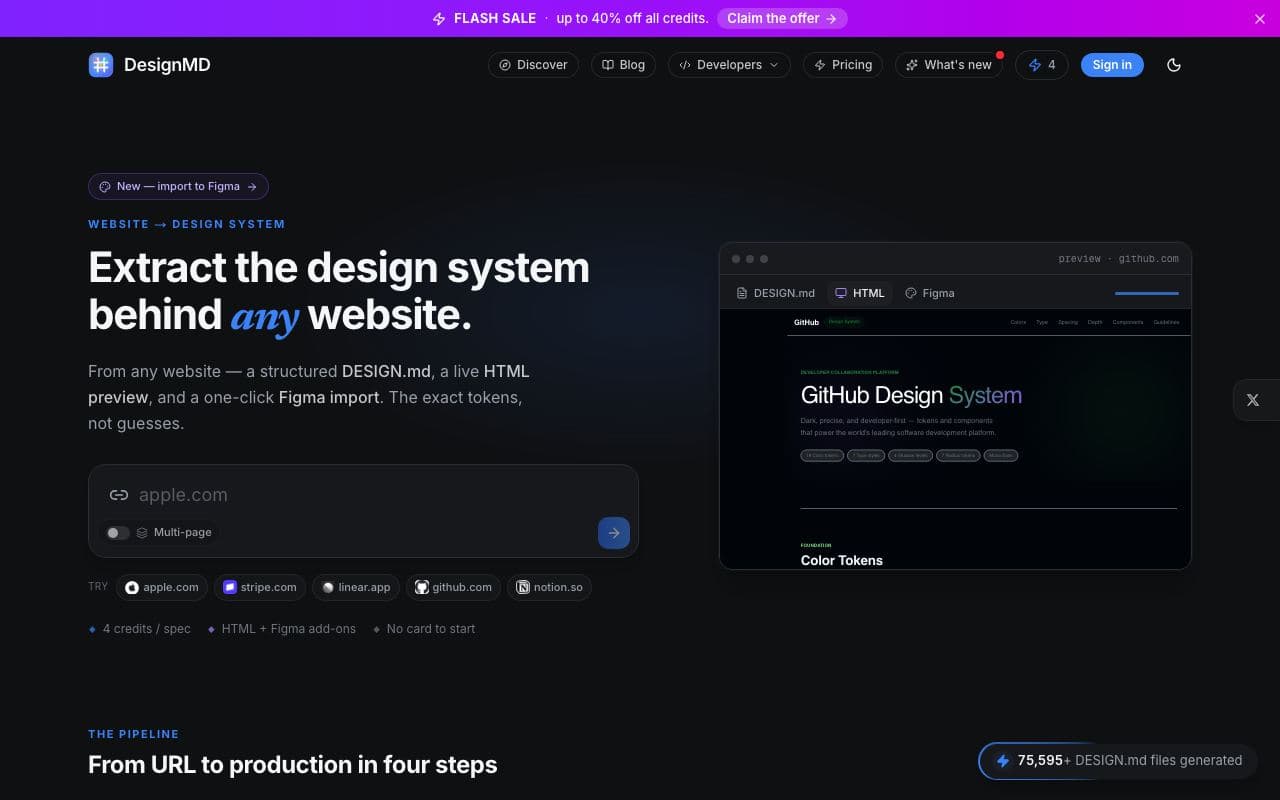Screen dimensions: 1280x800
Task: Try the stripe.com example chip
Action: pos(260,587)
